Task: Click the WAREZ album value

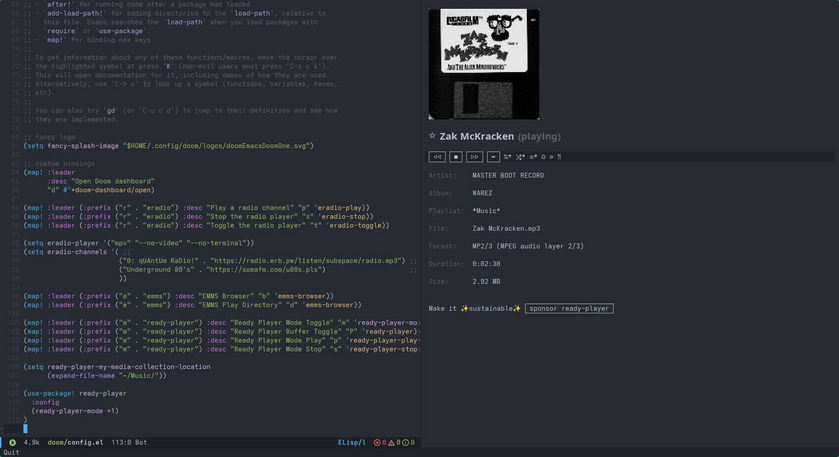Action: point(482,193)
